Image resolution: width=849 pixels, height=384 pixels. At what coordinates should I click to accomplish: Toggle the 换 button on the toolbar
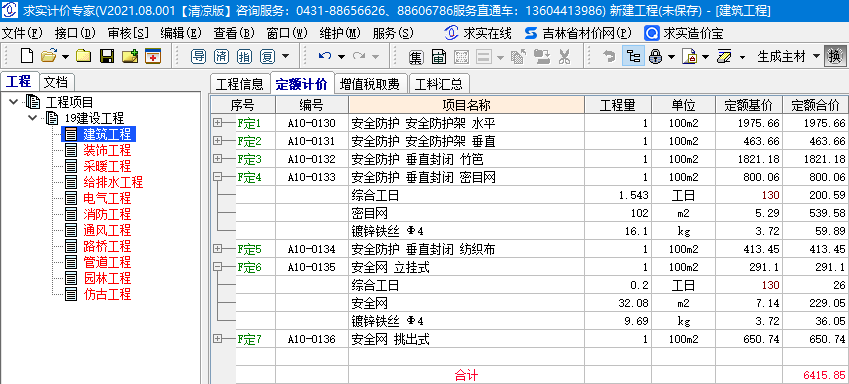[835, 56]
